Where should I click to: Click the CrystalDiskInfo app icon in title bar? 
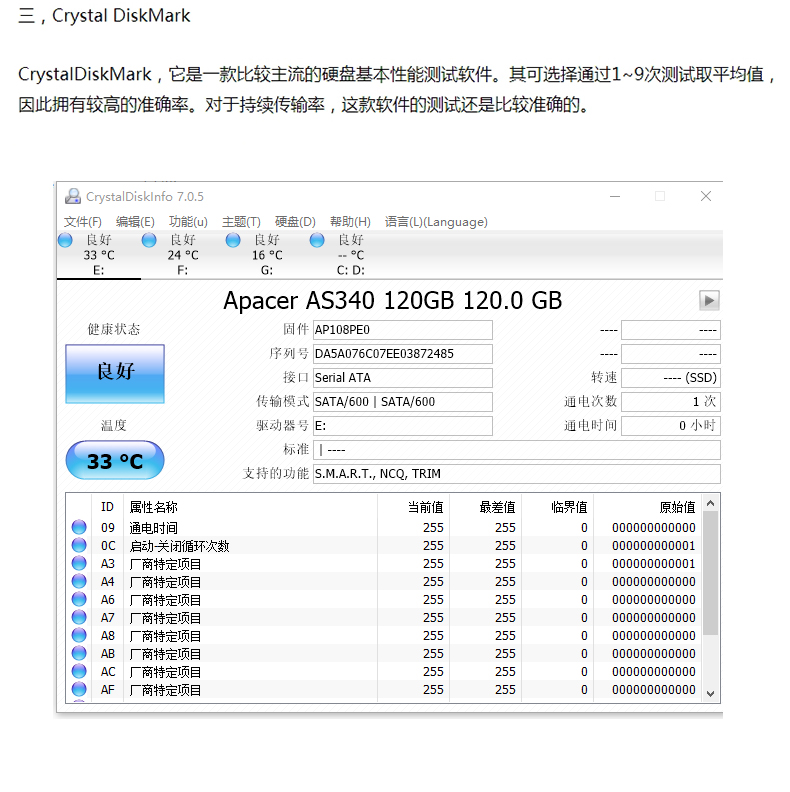click(73, 196)
